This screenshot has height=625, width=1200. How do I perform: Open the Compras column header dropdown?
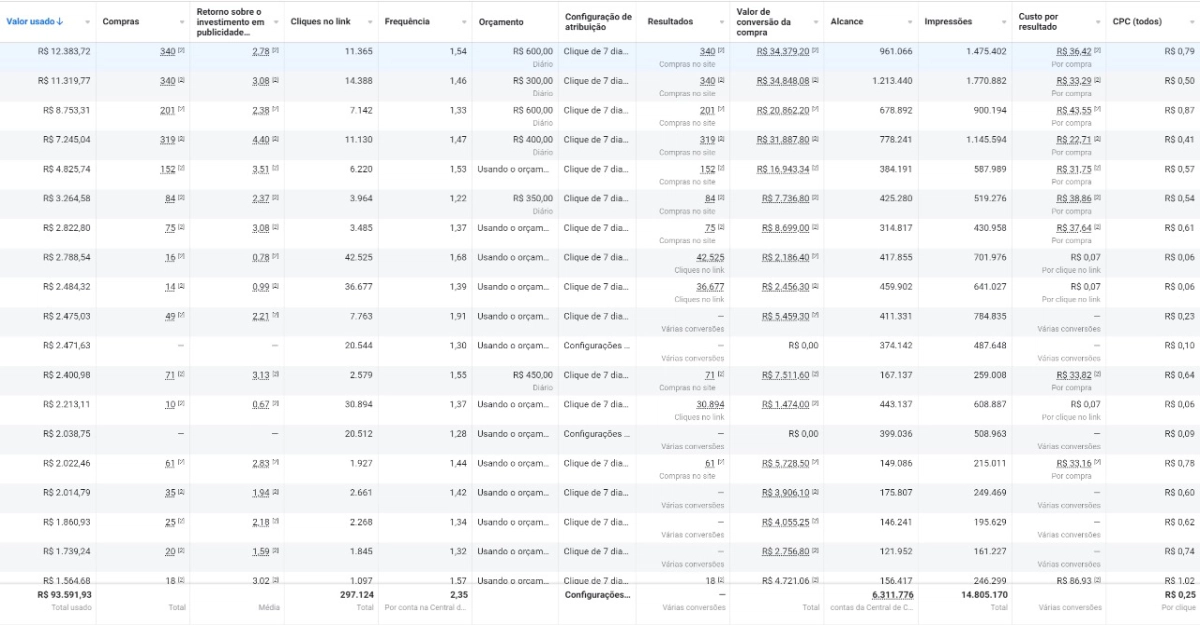pos(182,21)
